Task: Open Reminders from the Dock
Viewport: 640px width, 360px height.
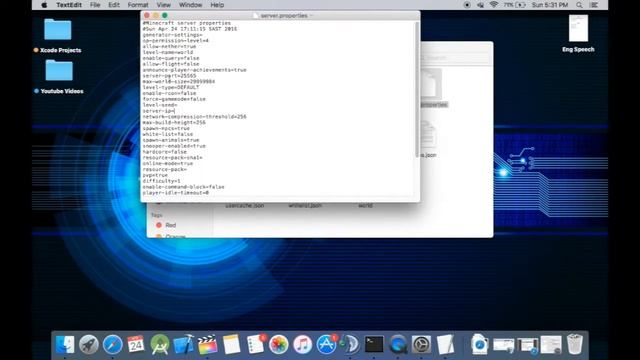Action: (256, 345)
